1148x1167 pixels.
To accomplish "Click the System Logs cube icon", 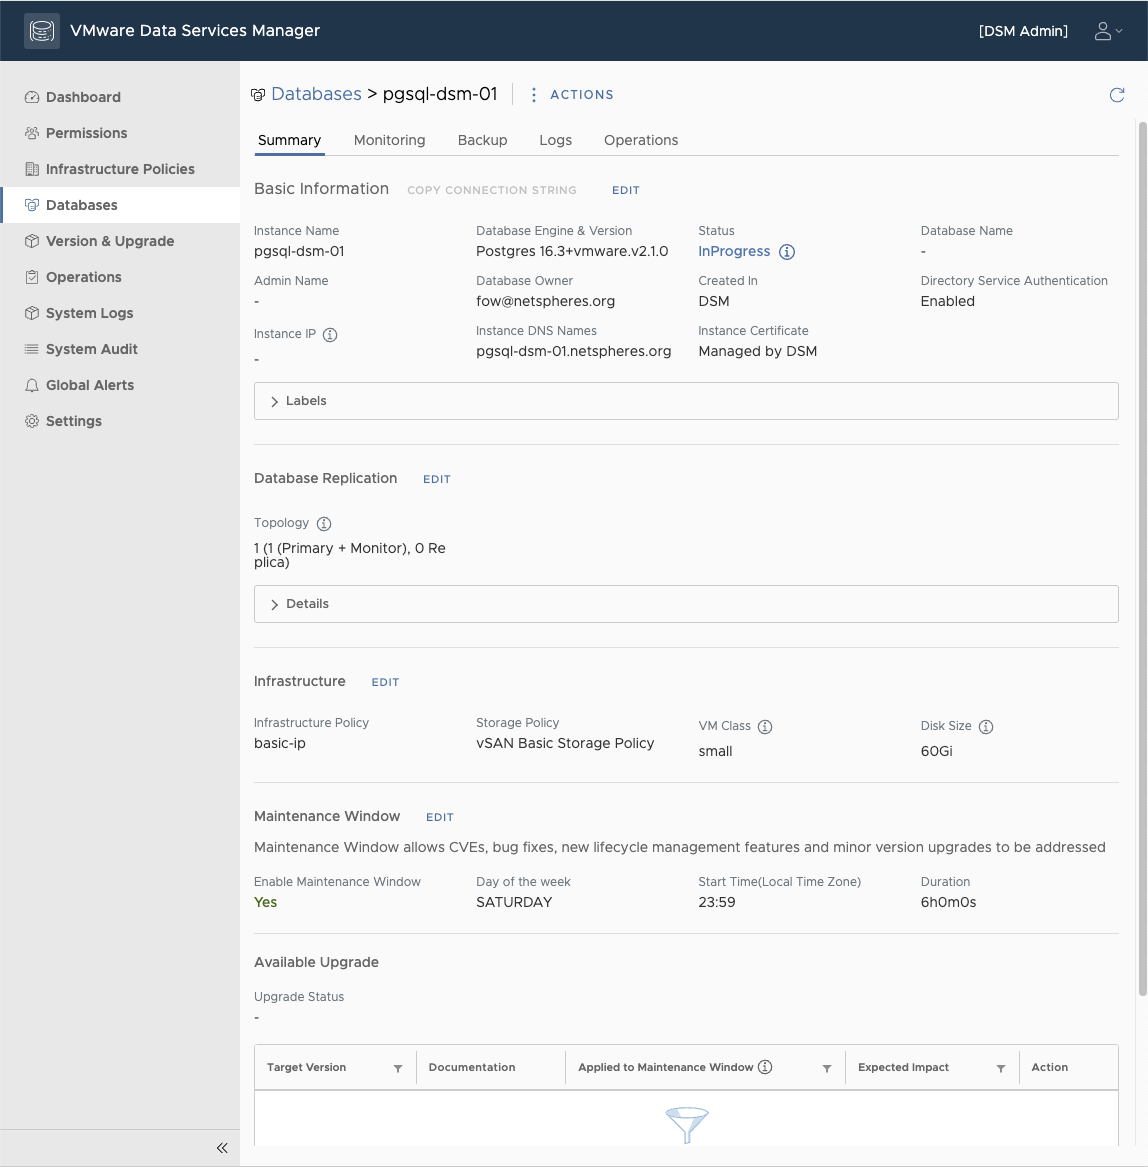I will tap(31, 313).
